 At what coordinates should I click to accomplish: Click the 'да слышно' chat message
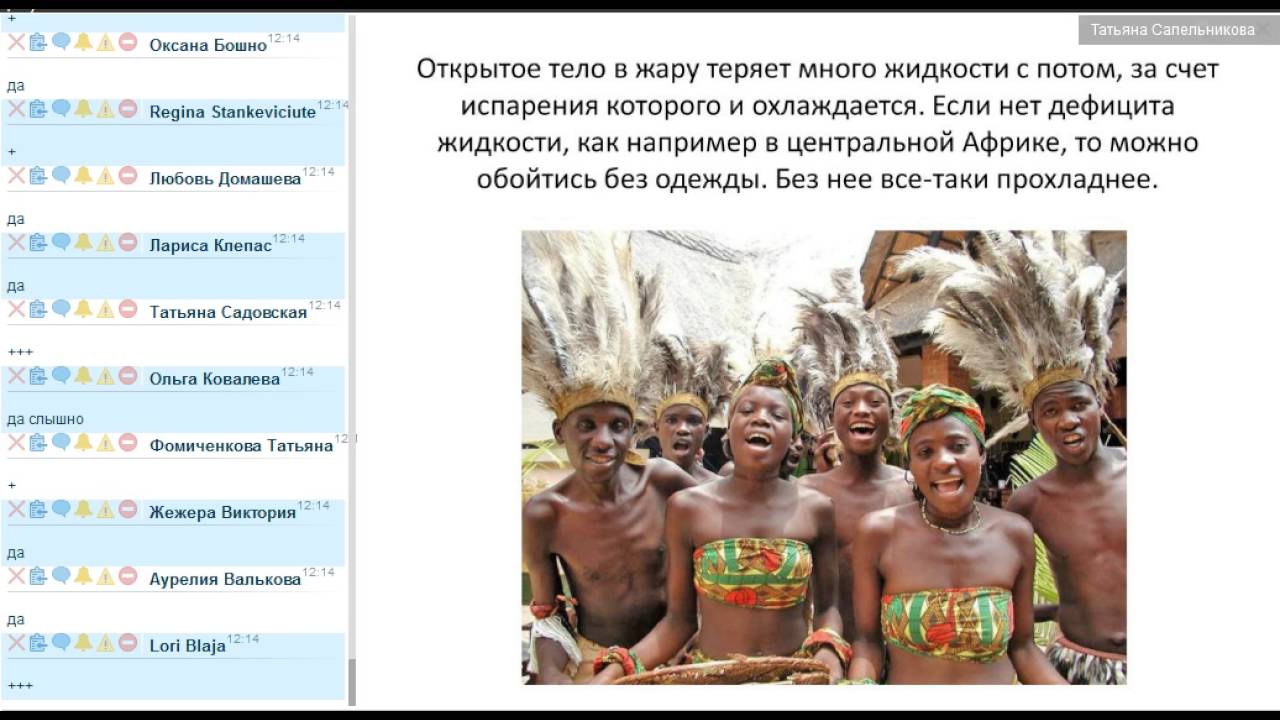tap(45, 419)
